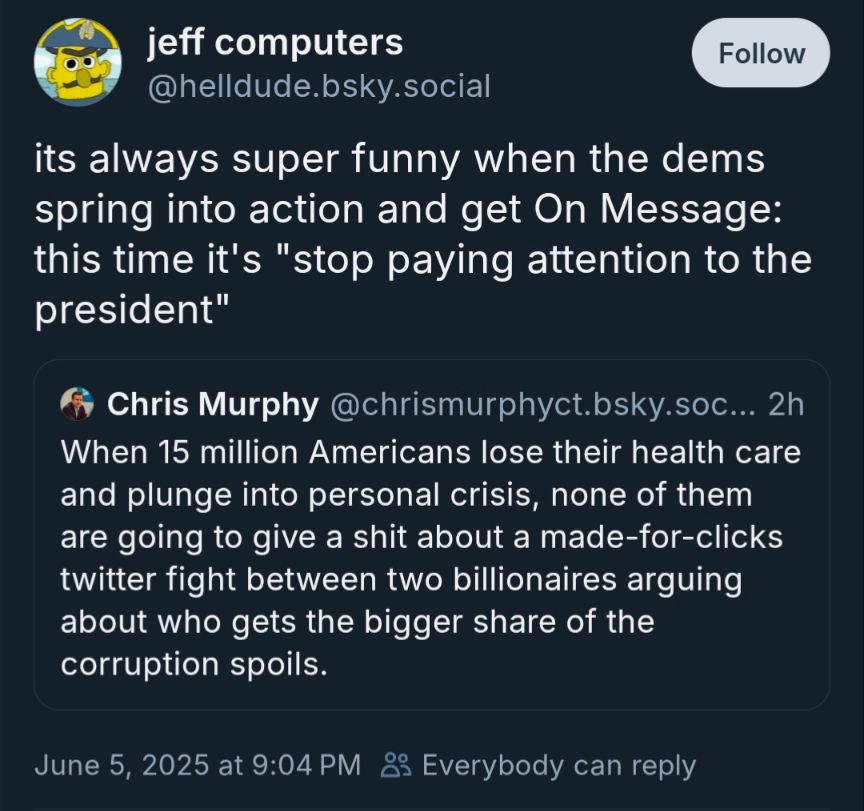Open the quoted Chris Murphy post card

click(x=430, y=530)
